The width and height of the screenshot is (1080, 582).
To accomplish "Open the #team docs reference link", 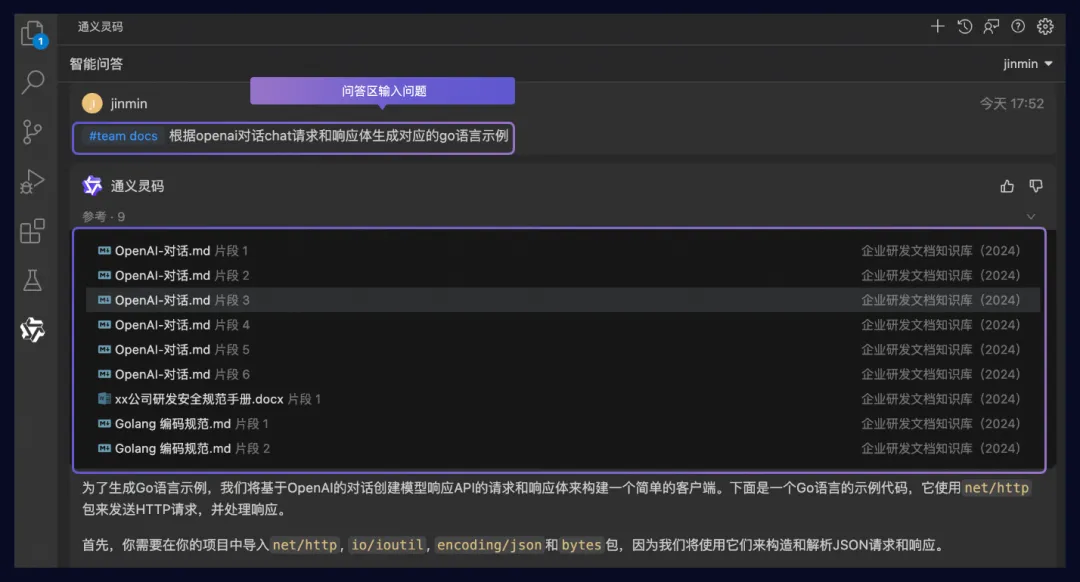I will click(x=122, y=137).
